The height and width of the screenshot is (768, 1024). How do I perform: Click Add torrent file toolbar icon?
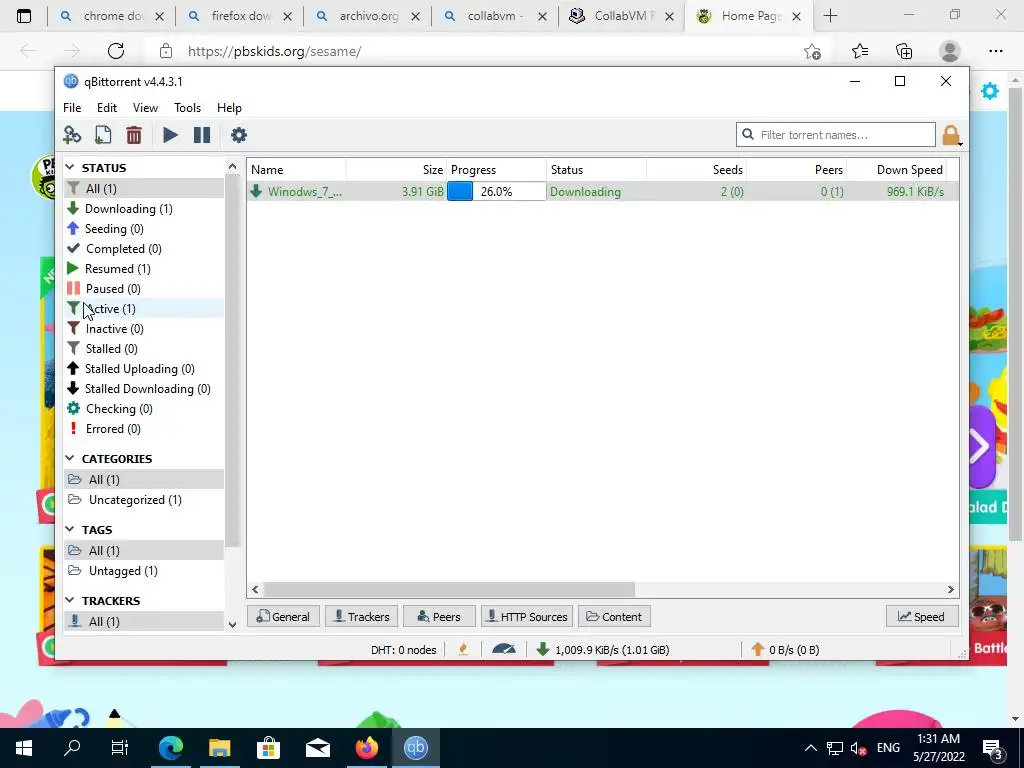(x=103, y=135)
